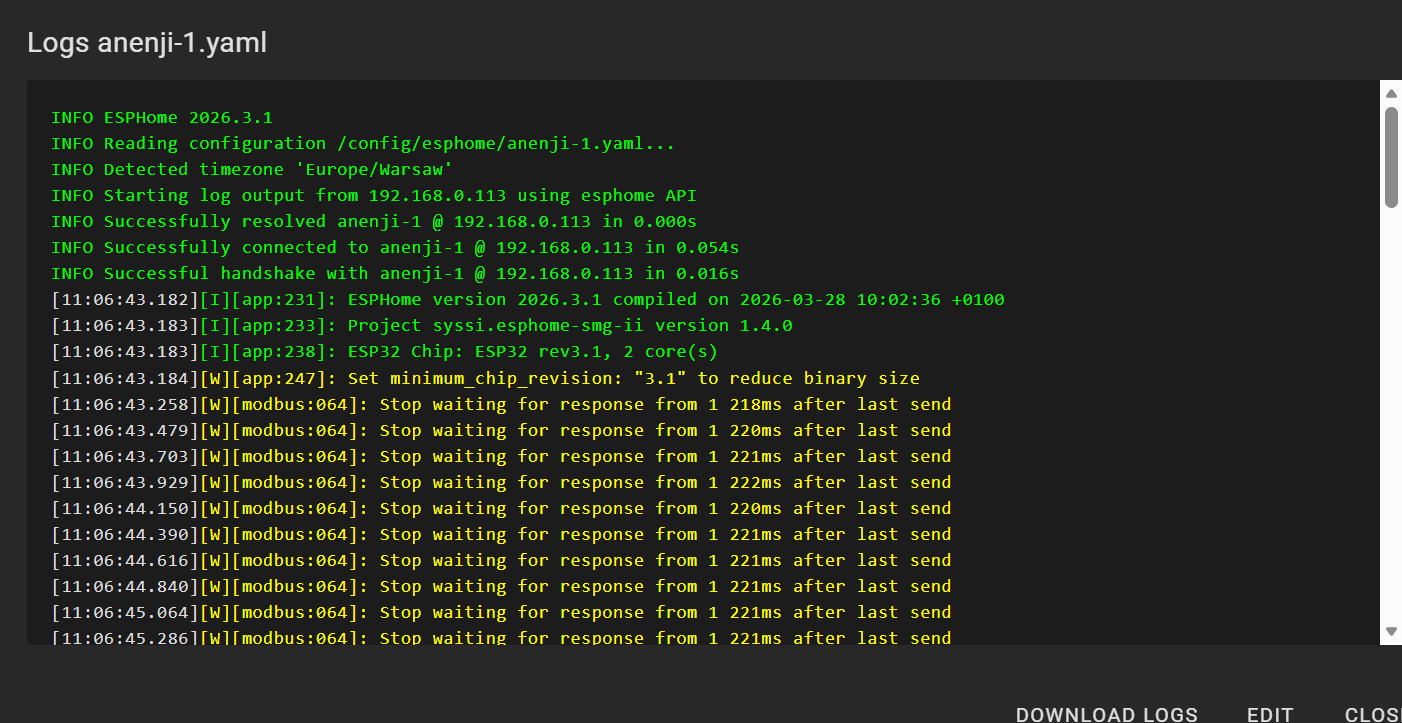Select the Detected timezone 'Europe/Warsaw' line
Viewport: 1402px width, 723px height.
252,170
